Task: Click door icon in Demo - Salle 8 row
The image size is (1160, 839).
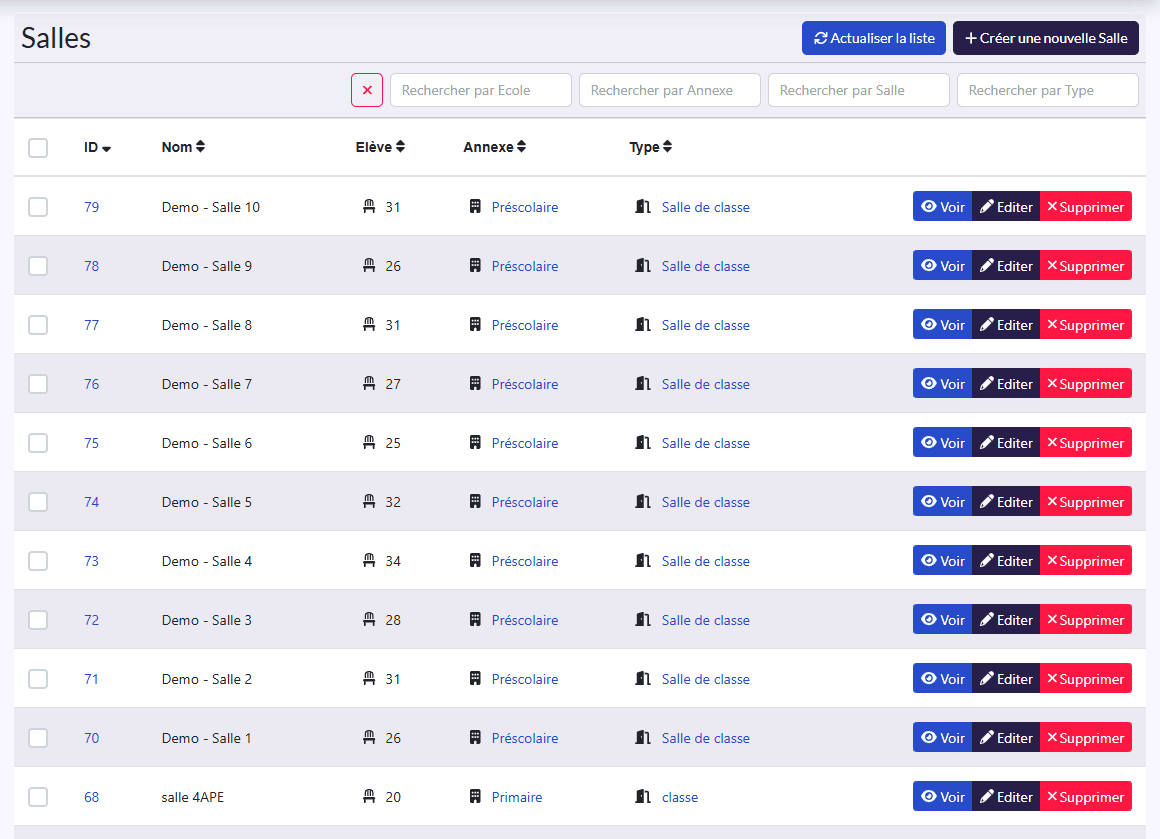Action: 643,324
